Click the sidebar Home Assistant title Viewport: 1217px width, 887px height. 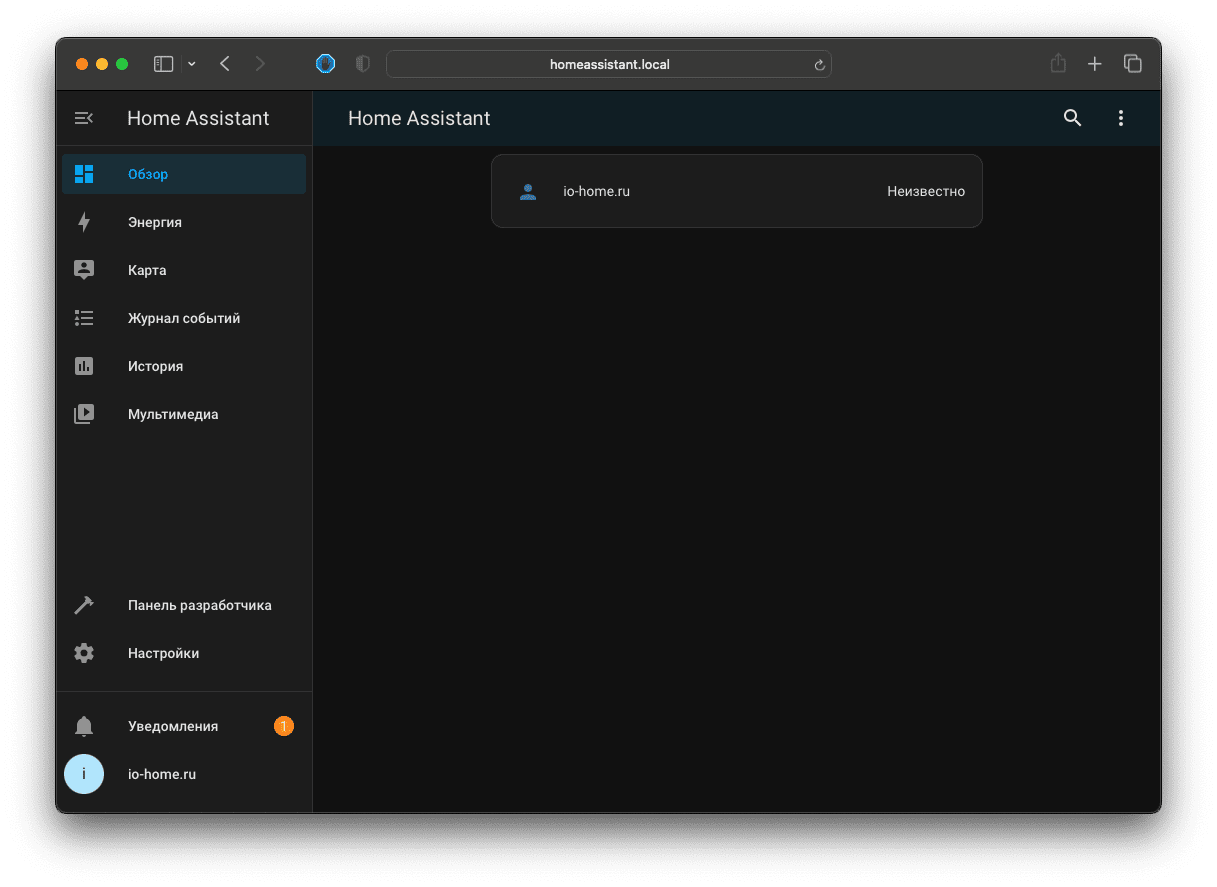(198, 118)
